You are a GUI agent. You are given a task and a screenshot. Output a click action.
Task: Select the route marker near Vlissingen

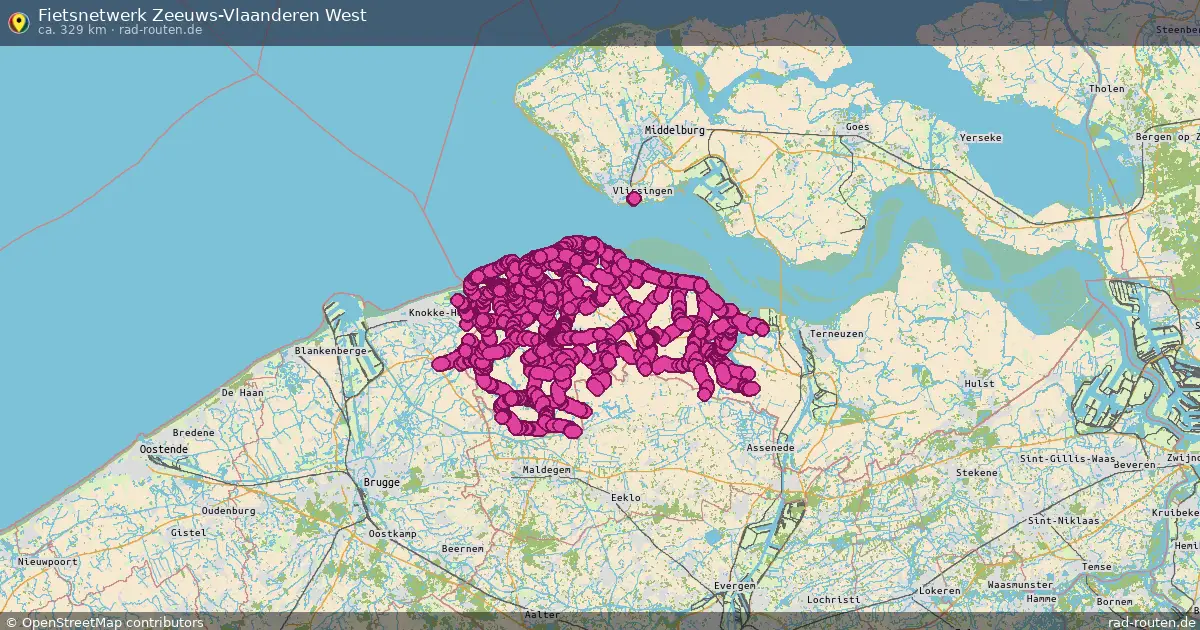[633, 199]
